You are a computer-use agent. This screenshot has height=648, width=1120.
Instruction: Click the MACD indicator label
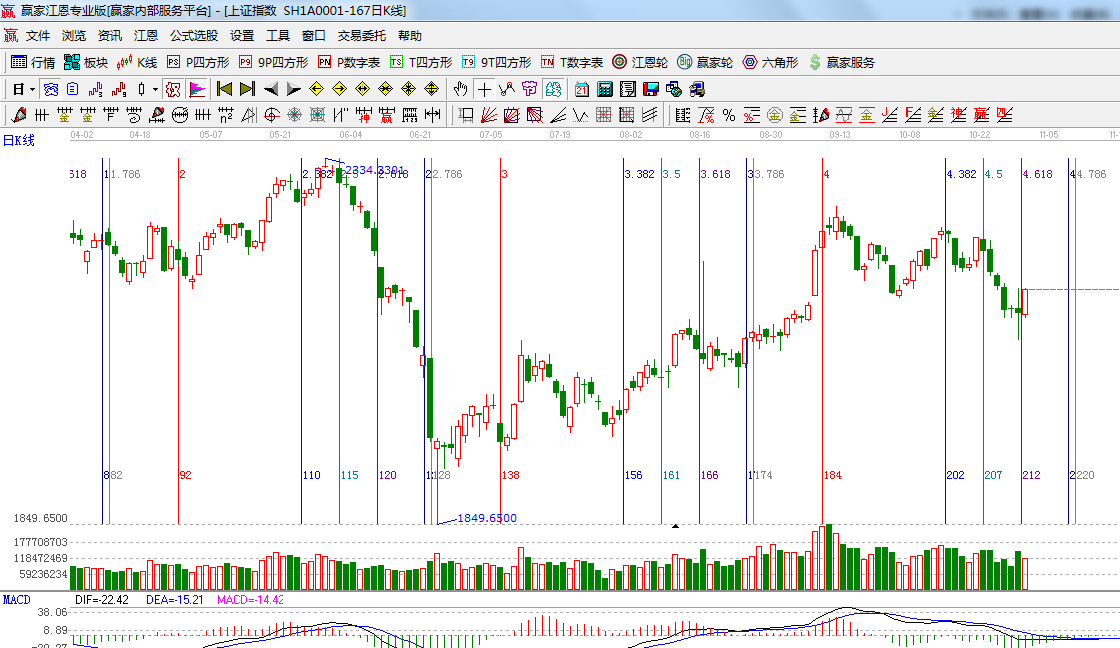pyautogui.click(x=17, y=600)
